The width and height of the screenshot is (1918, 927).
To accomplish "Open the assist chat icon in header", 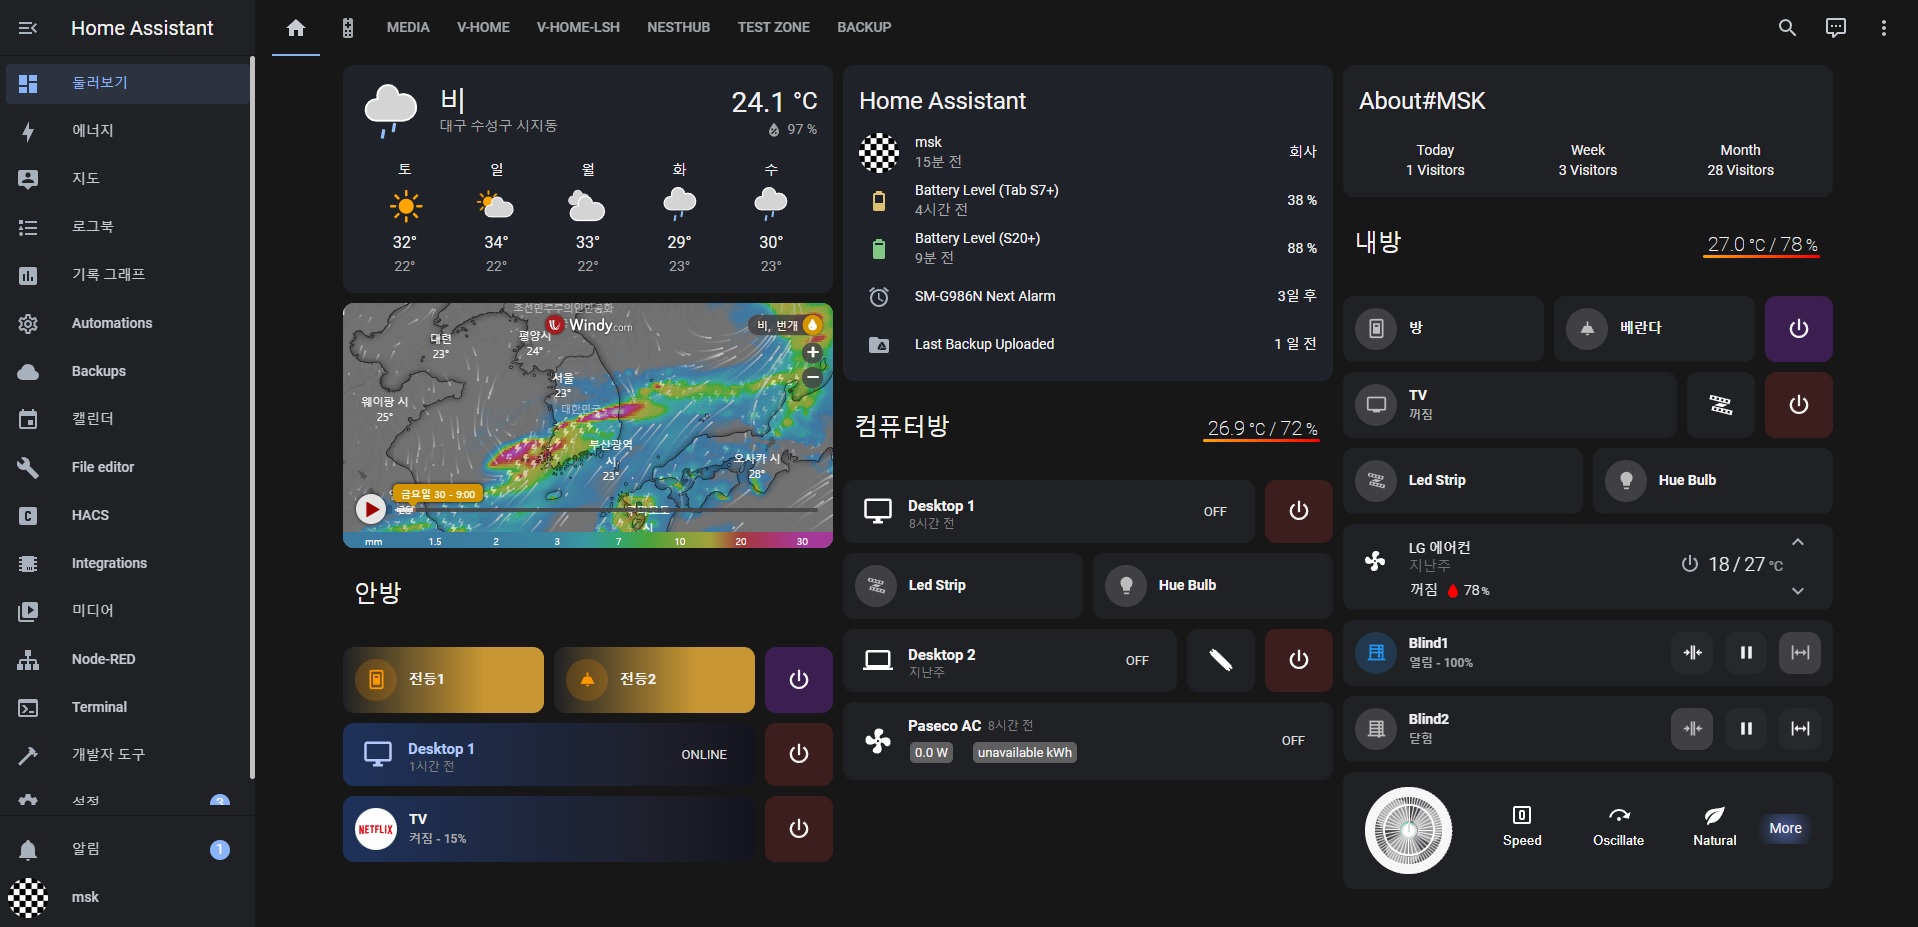I will pyautogui.click(x=1835, y=28).
